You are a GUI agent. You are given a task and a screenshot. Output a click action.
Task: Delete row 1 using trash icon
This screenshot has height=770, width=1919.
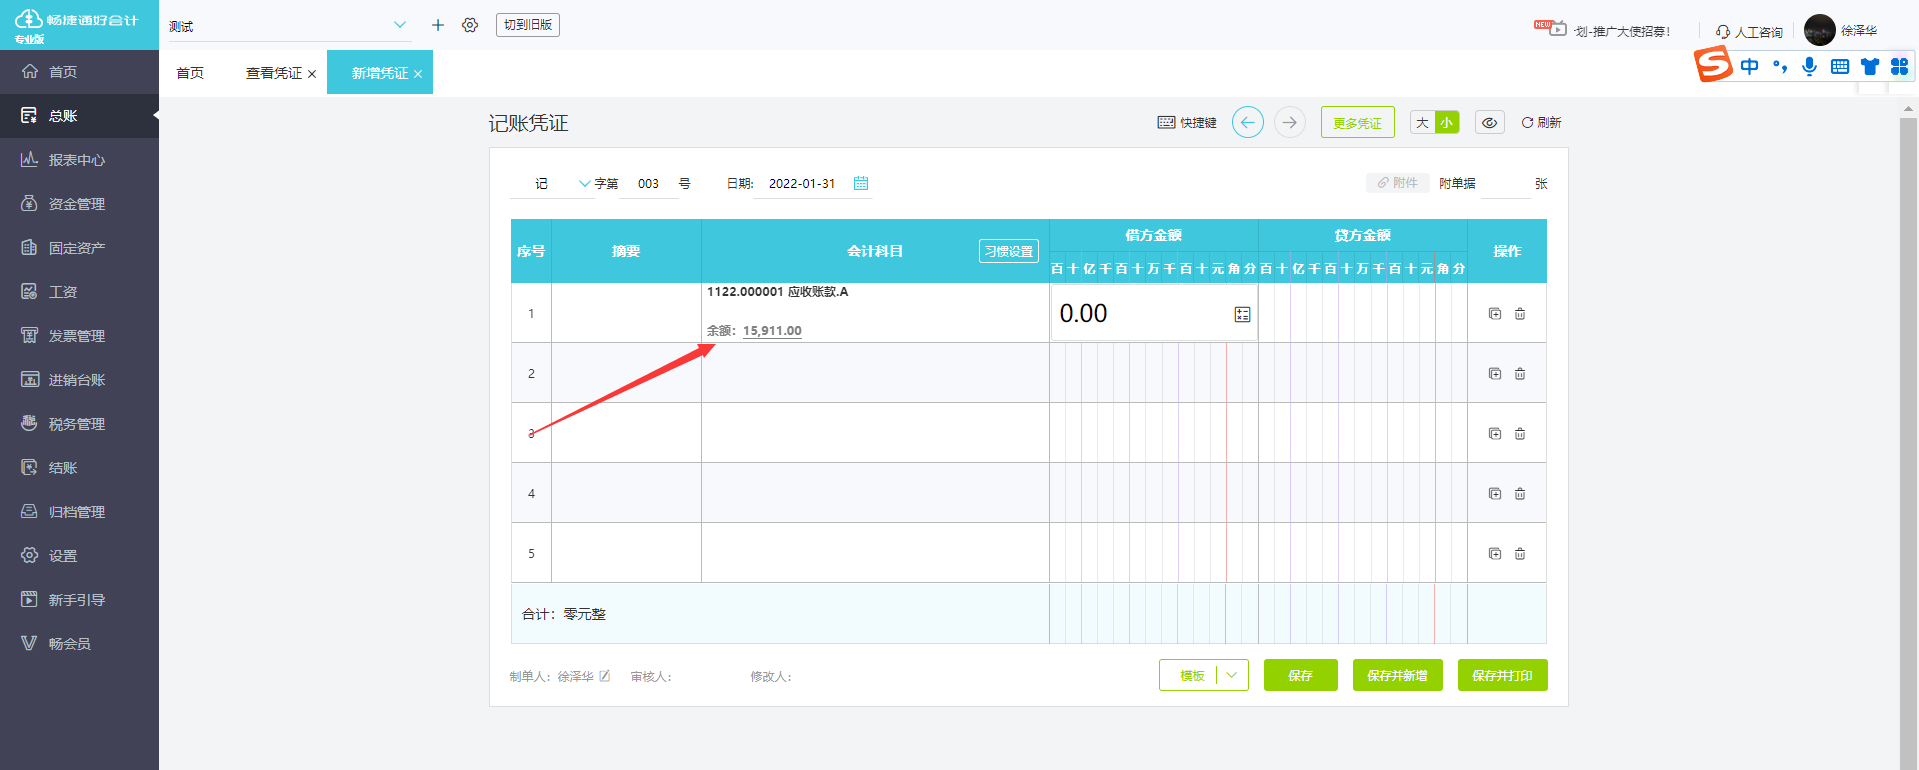1520,314
